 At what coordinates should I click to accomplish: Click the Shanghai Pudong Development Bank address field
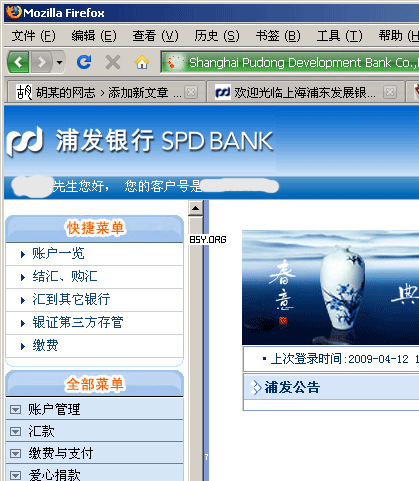(289, 62)
